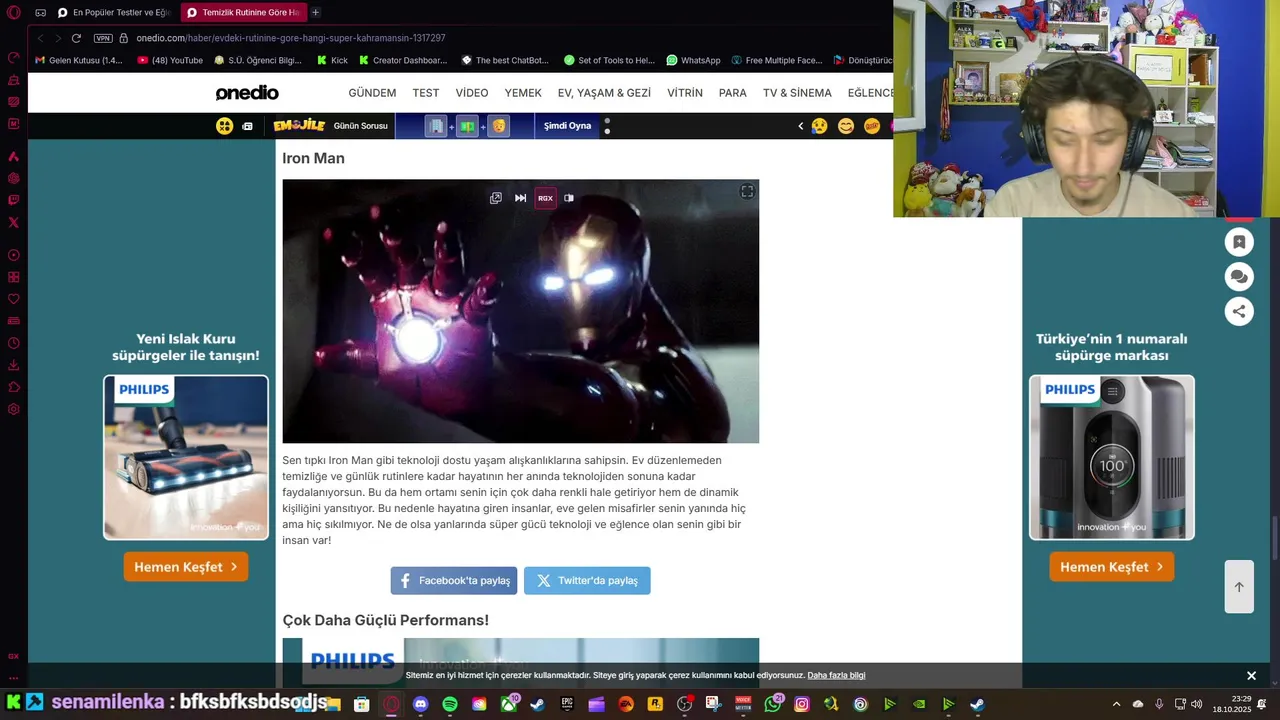The image size is (1280, 720).
Task: Open the Twitch sidebar panel
Action: coord(13,200)
